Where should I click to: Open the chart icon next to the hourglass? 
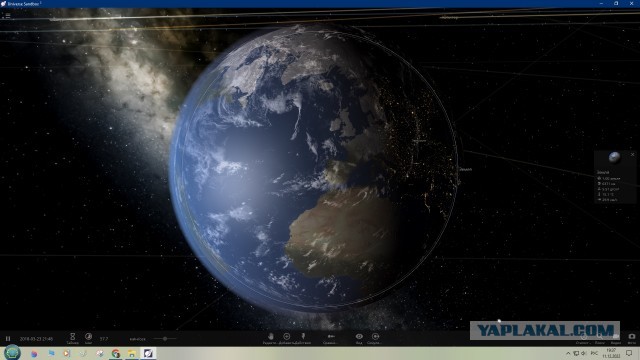88,336
